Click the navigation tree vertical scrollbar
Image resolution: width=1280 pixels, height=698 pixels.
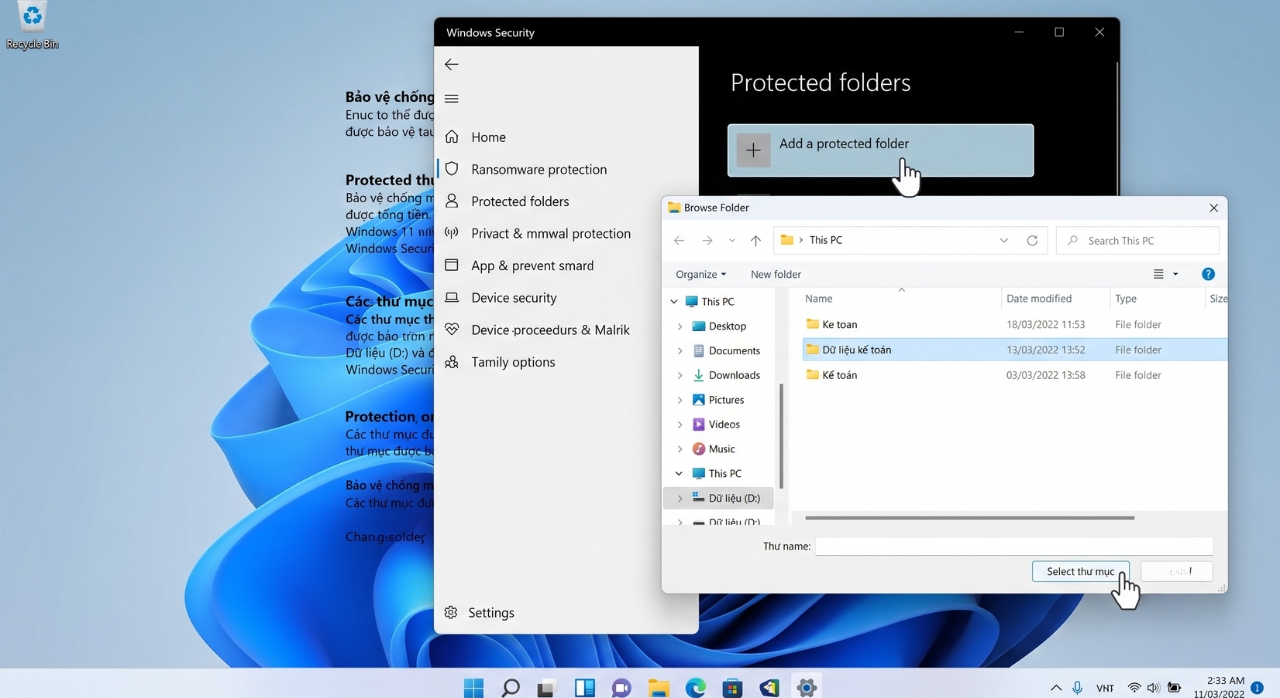tap(781, 436)
